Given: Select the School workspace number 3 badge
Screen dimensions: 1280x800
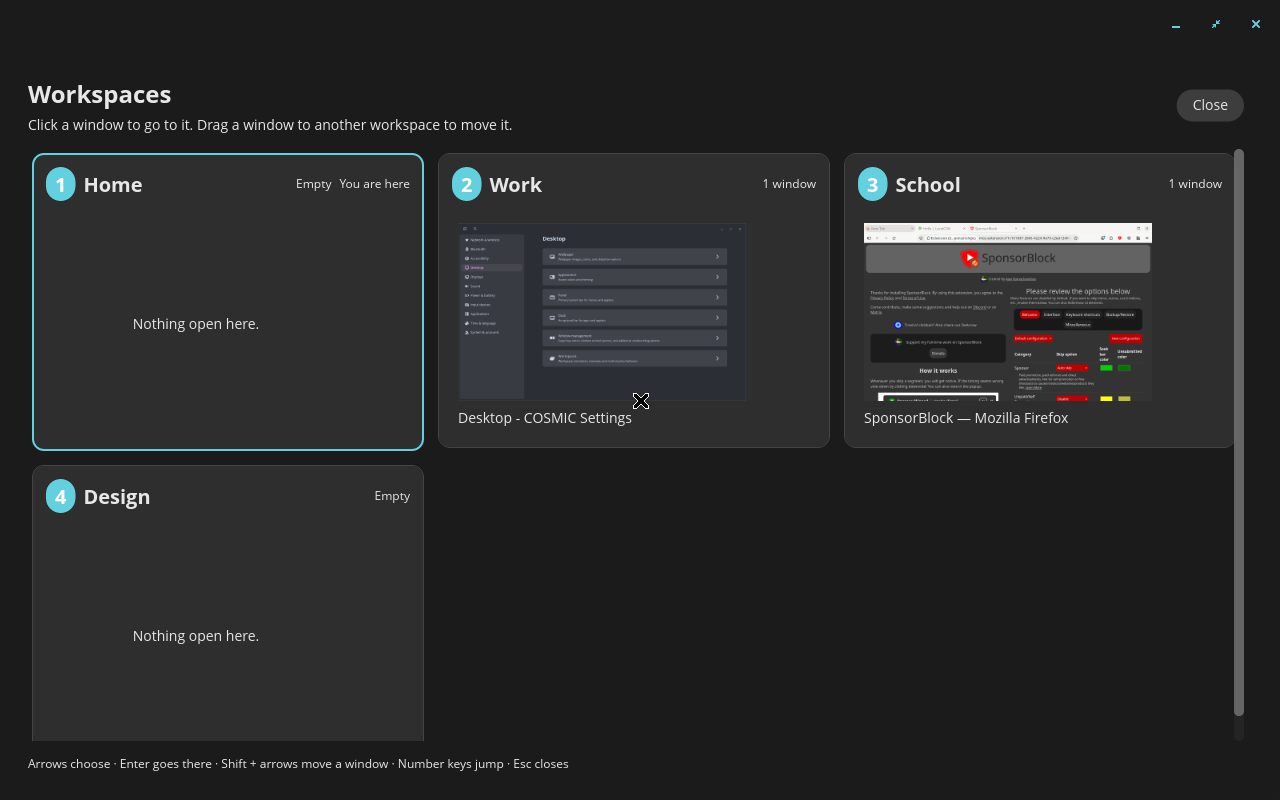Looking at the screenshot, I should pyautogui.click(x=873, y=184).
